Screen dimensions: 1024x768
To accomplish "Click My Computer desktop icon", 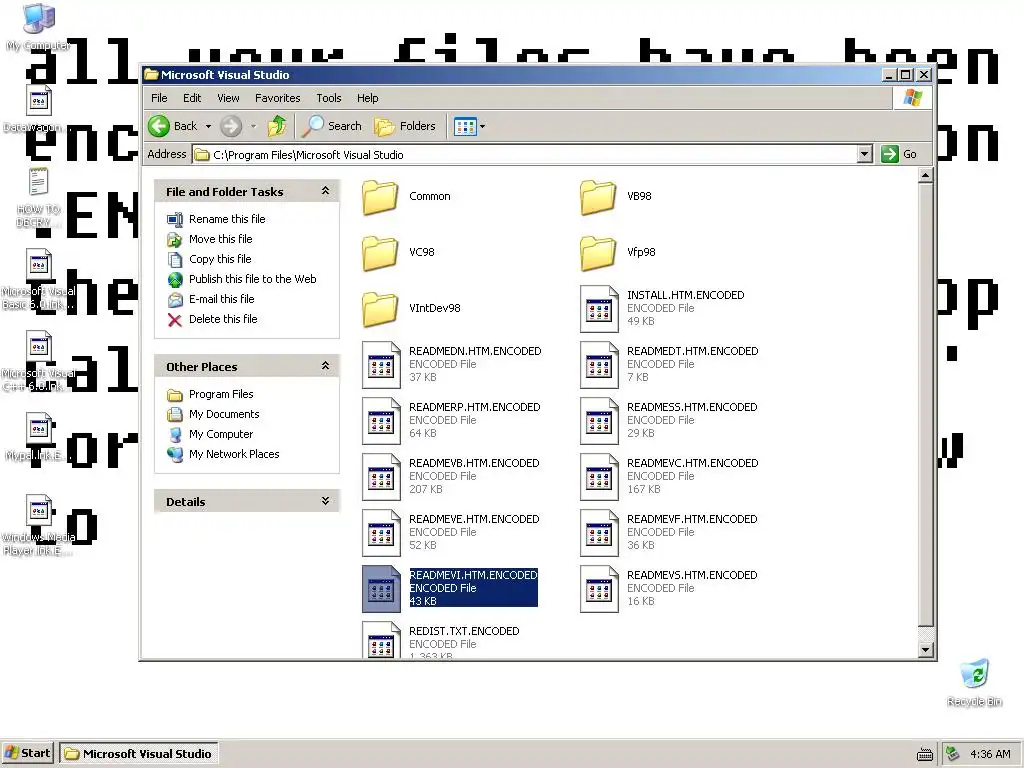I will point(39,20).
